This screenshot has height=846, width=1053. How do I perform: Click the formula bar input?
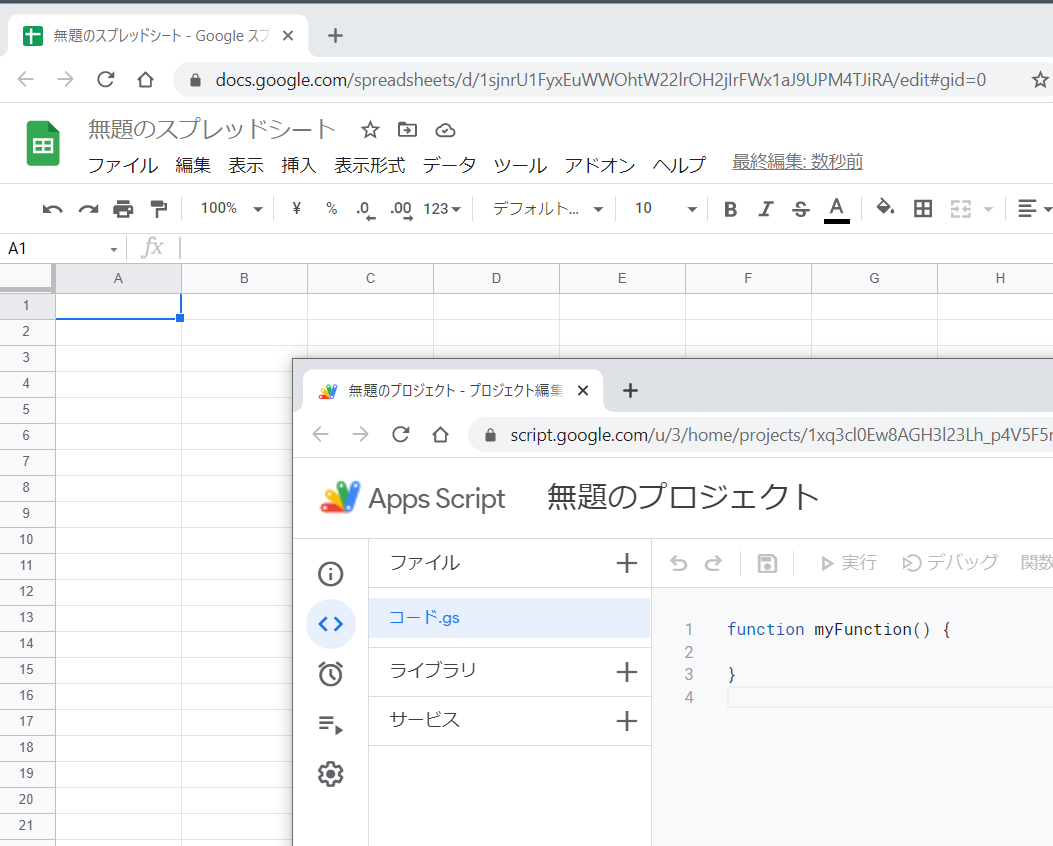pyautogui.click(x=614, y=248)
